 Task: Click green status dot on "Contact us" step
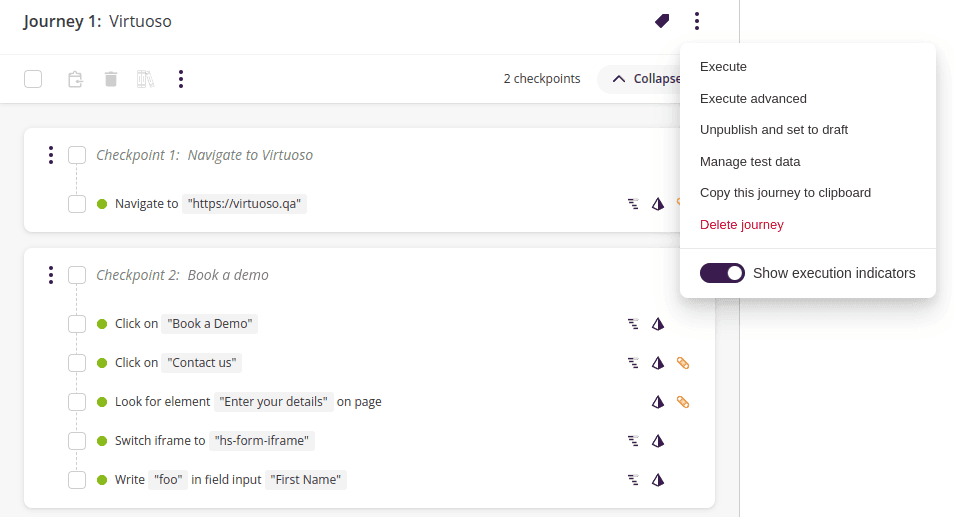tap(102, 363)
